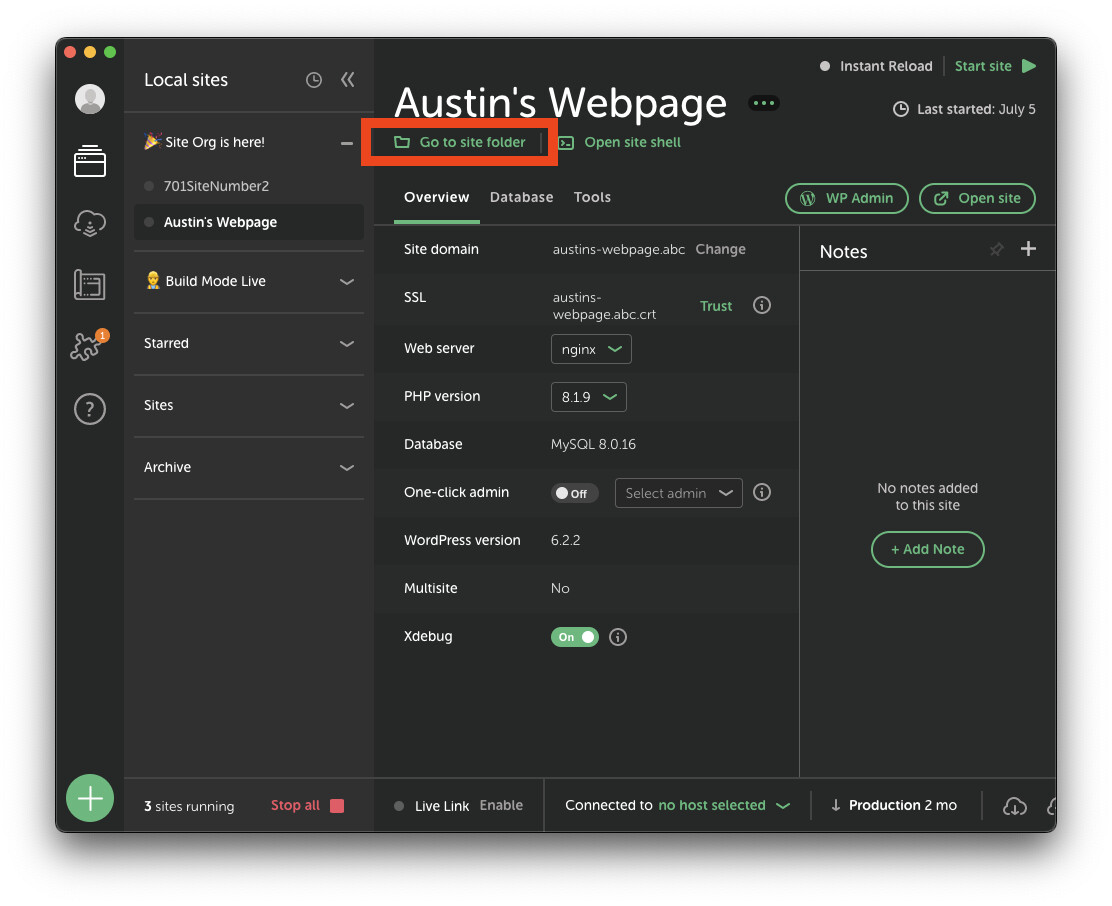Click the Austin's Webpage title
Image resolution: width=1112 pixels, height=906 pixels.
[x=560, y=103]
